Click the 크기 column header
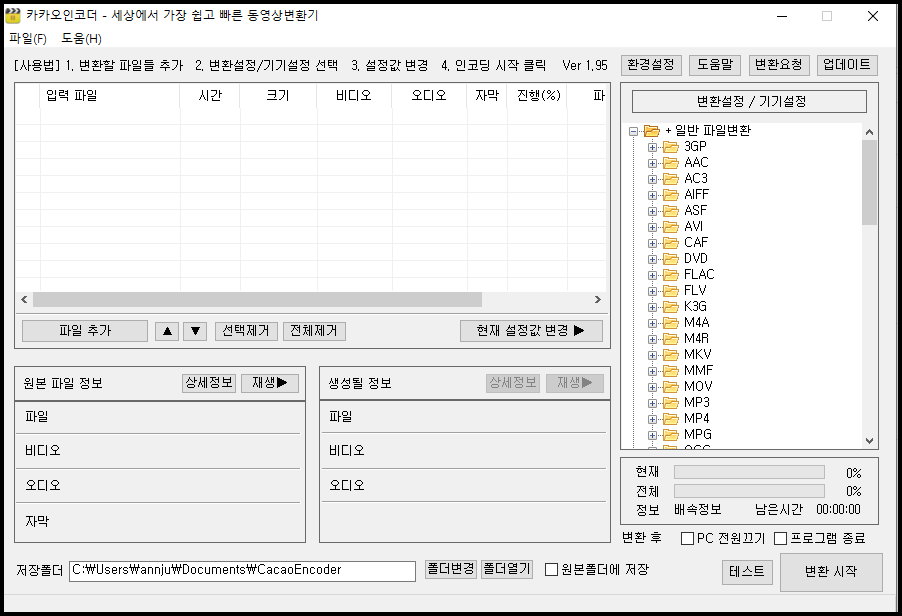 click(278, 95)
